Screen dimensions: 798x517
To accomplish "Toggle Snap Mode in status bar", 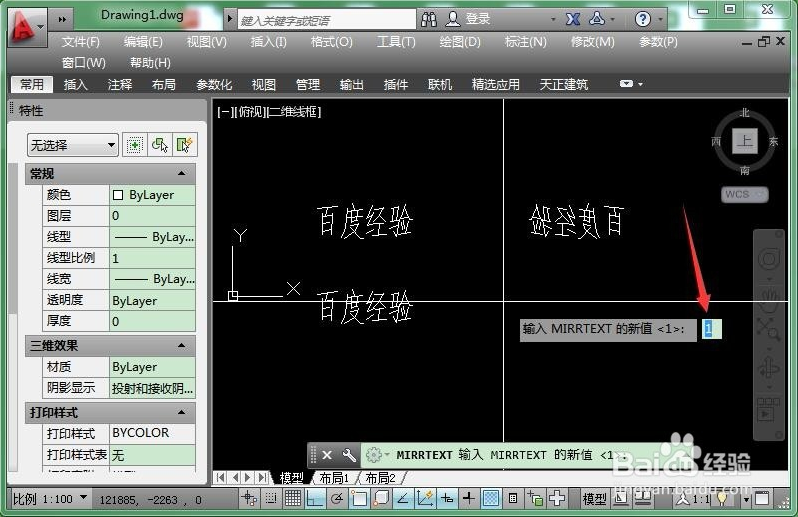I will coord(271,498).
